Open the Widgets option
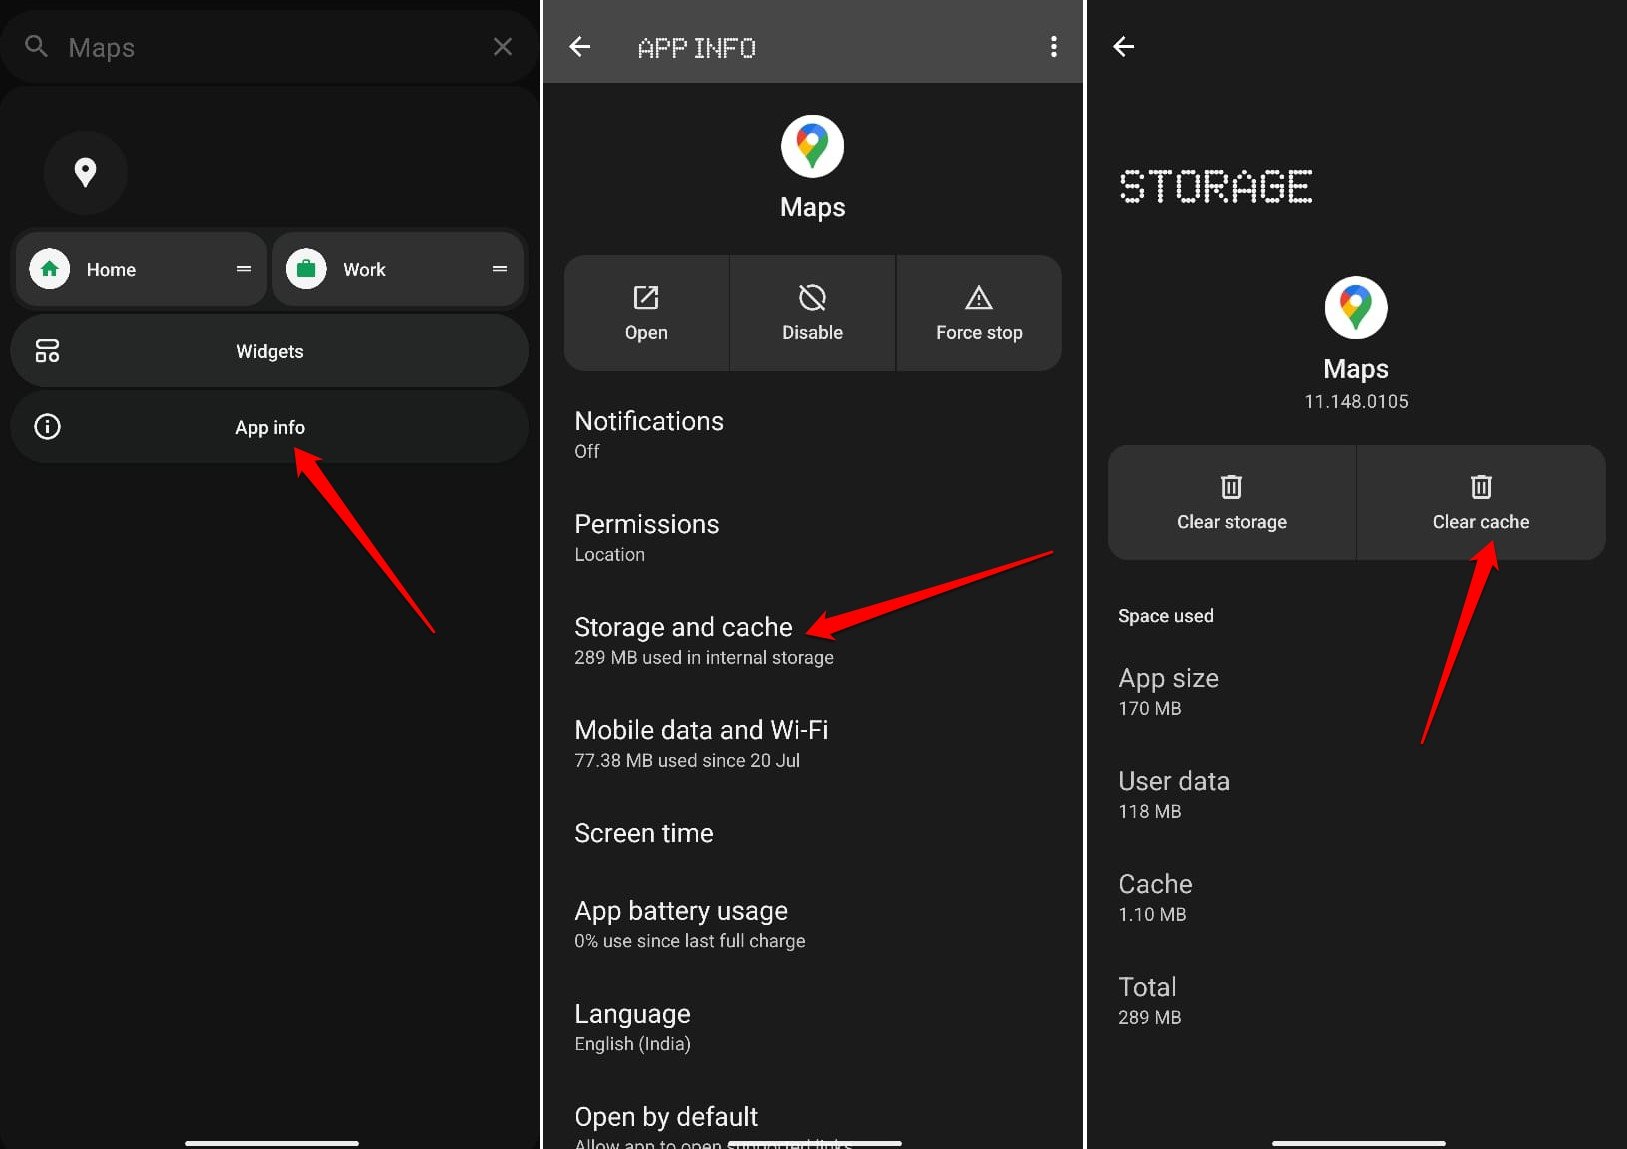 click(x=269, y=351)
